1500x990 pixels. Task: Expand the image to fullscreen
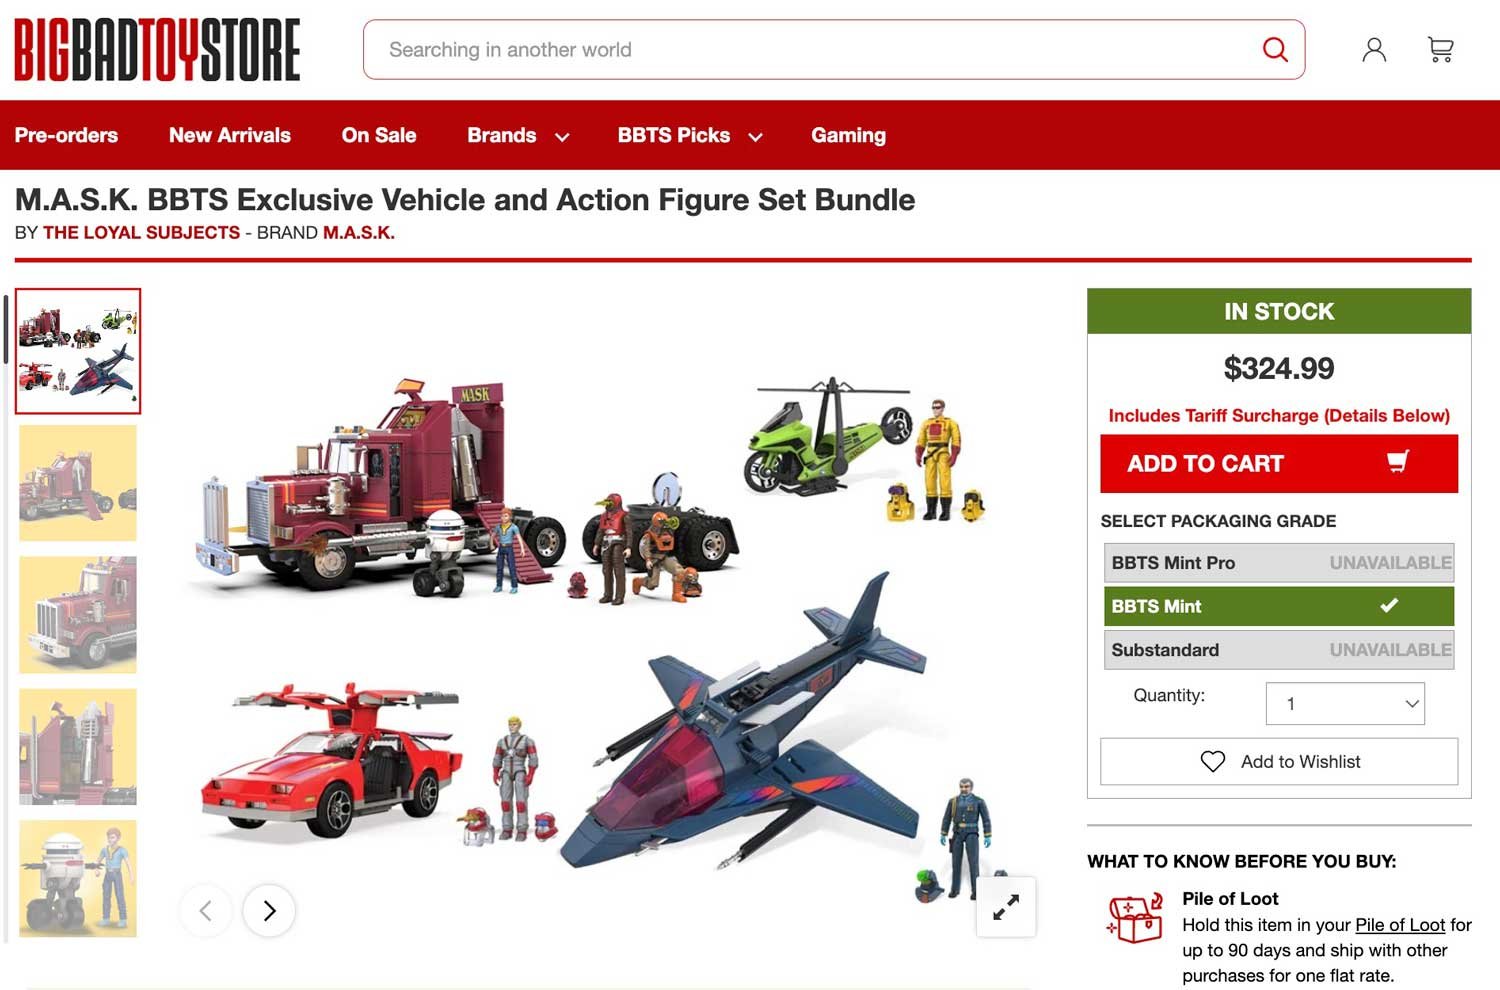coord(1006,907)
